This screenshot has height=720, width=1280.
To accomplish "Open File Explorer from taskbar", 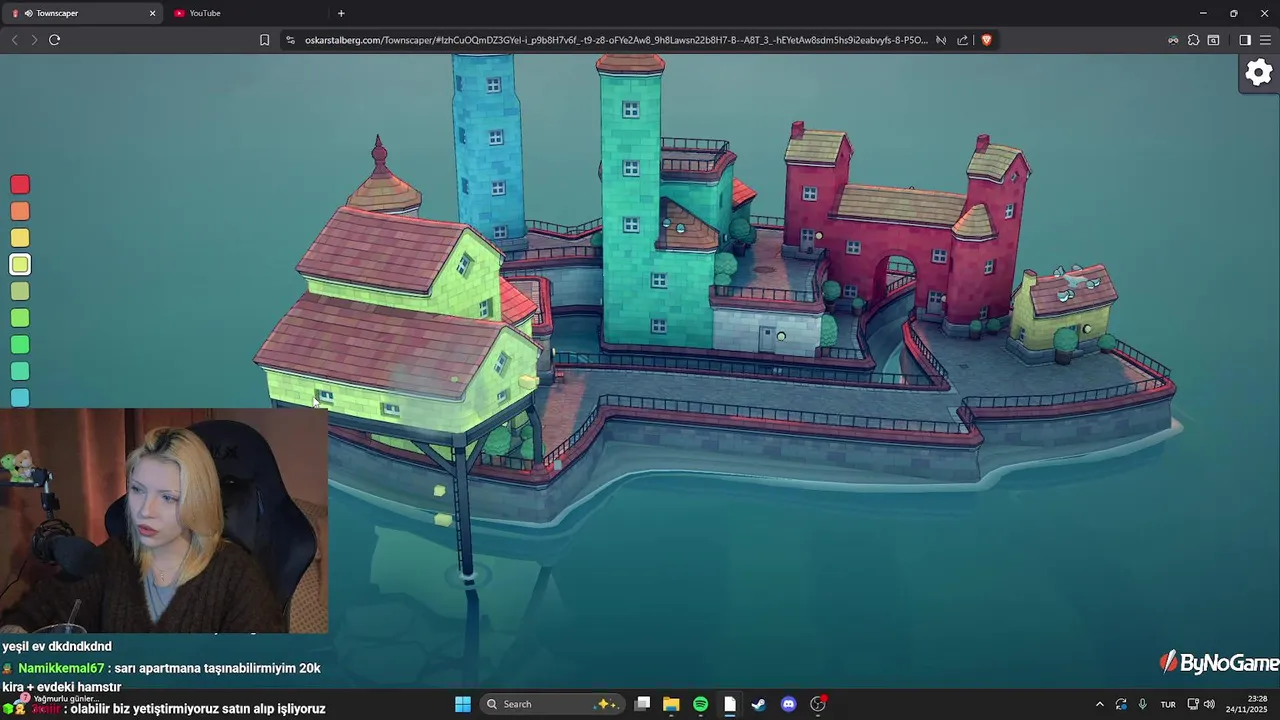I will 671,704.
